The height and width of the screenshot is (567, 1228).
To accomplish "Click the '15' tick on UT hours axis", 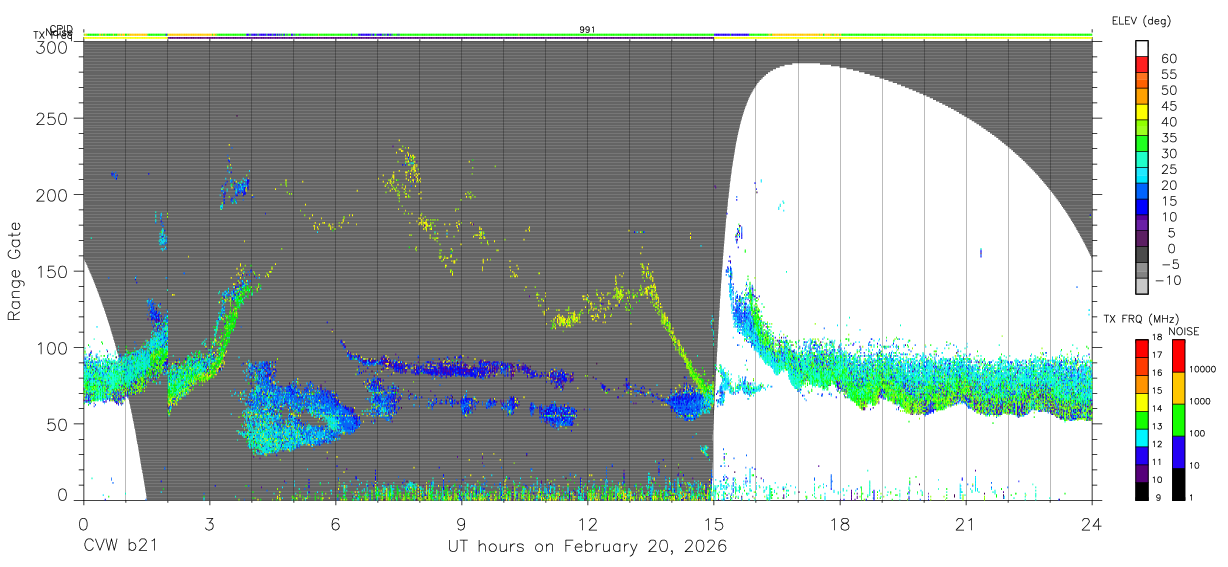I will (714, 524).
